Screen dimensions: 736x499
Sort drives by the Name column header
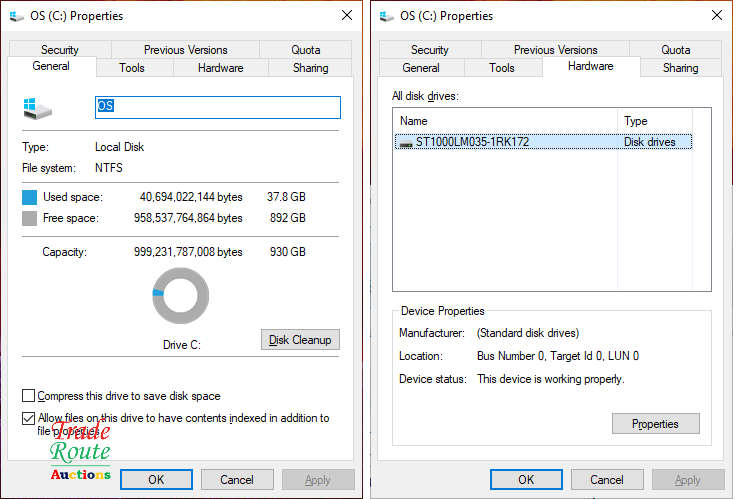pyautogui.click(x=505, y=121)
